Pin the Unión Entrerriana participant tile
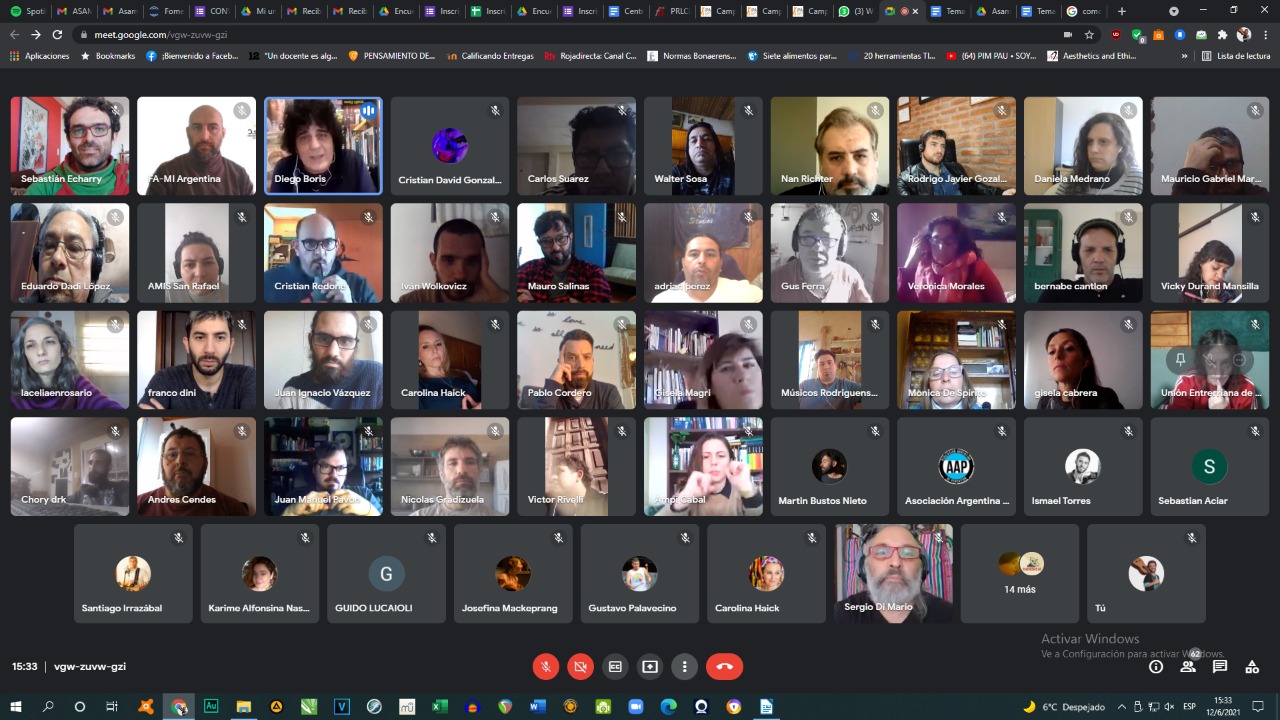The image size is (1280, 720). [1181, 360]
